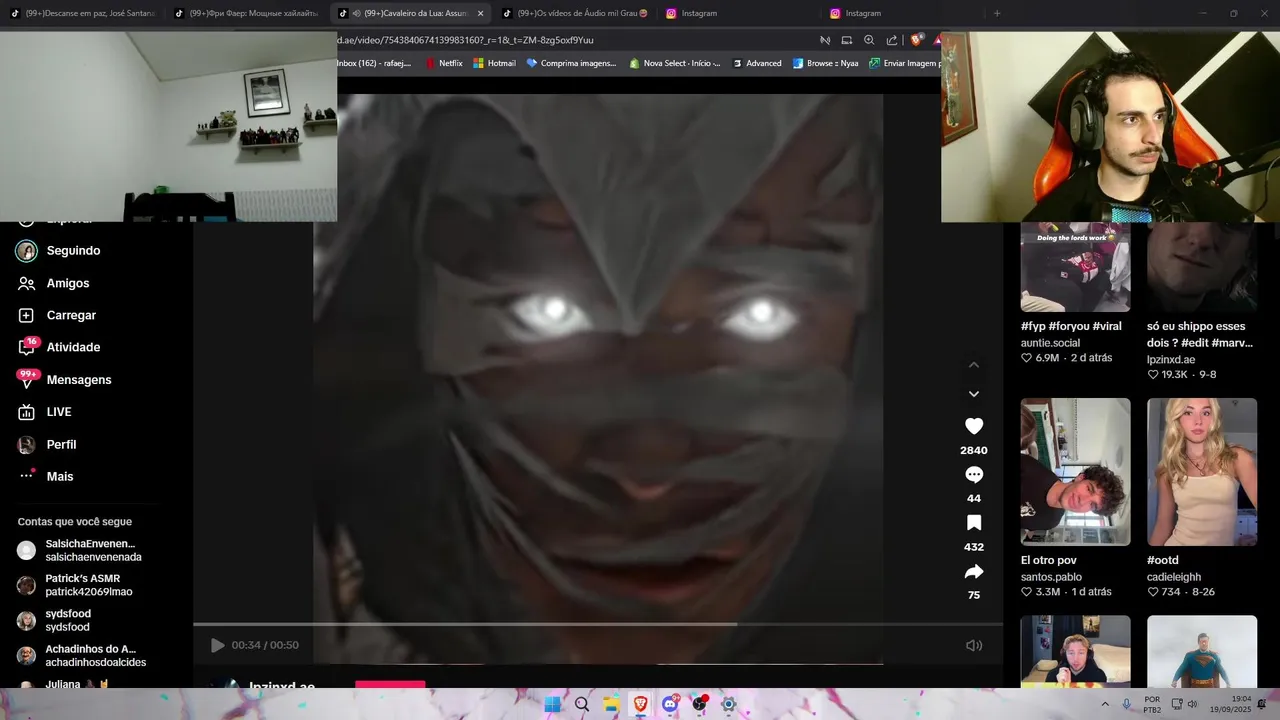Open a new browser tab

997,13
